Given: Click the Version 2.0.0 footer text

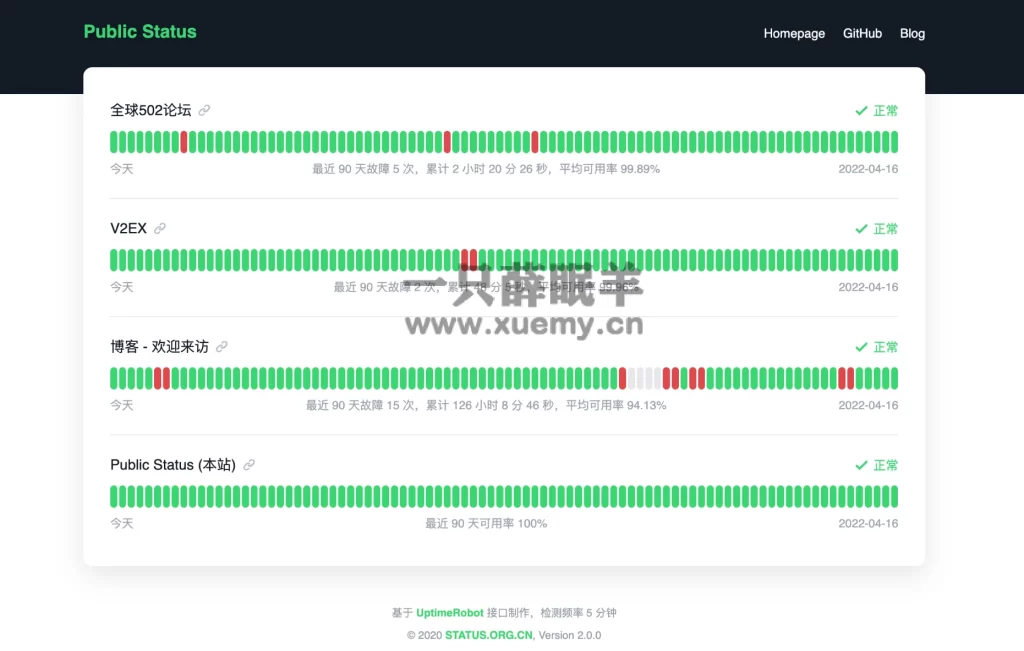Looking at the screenshot, I should (x=569, y=635).
